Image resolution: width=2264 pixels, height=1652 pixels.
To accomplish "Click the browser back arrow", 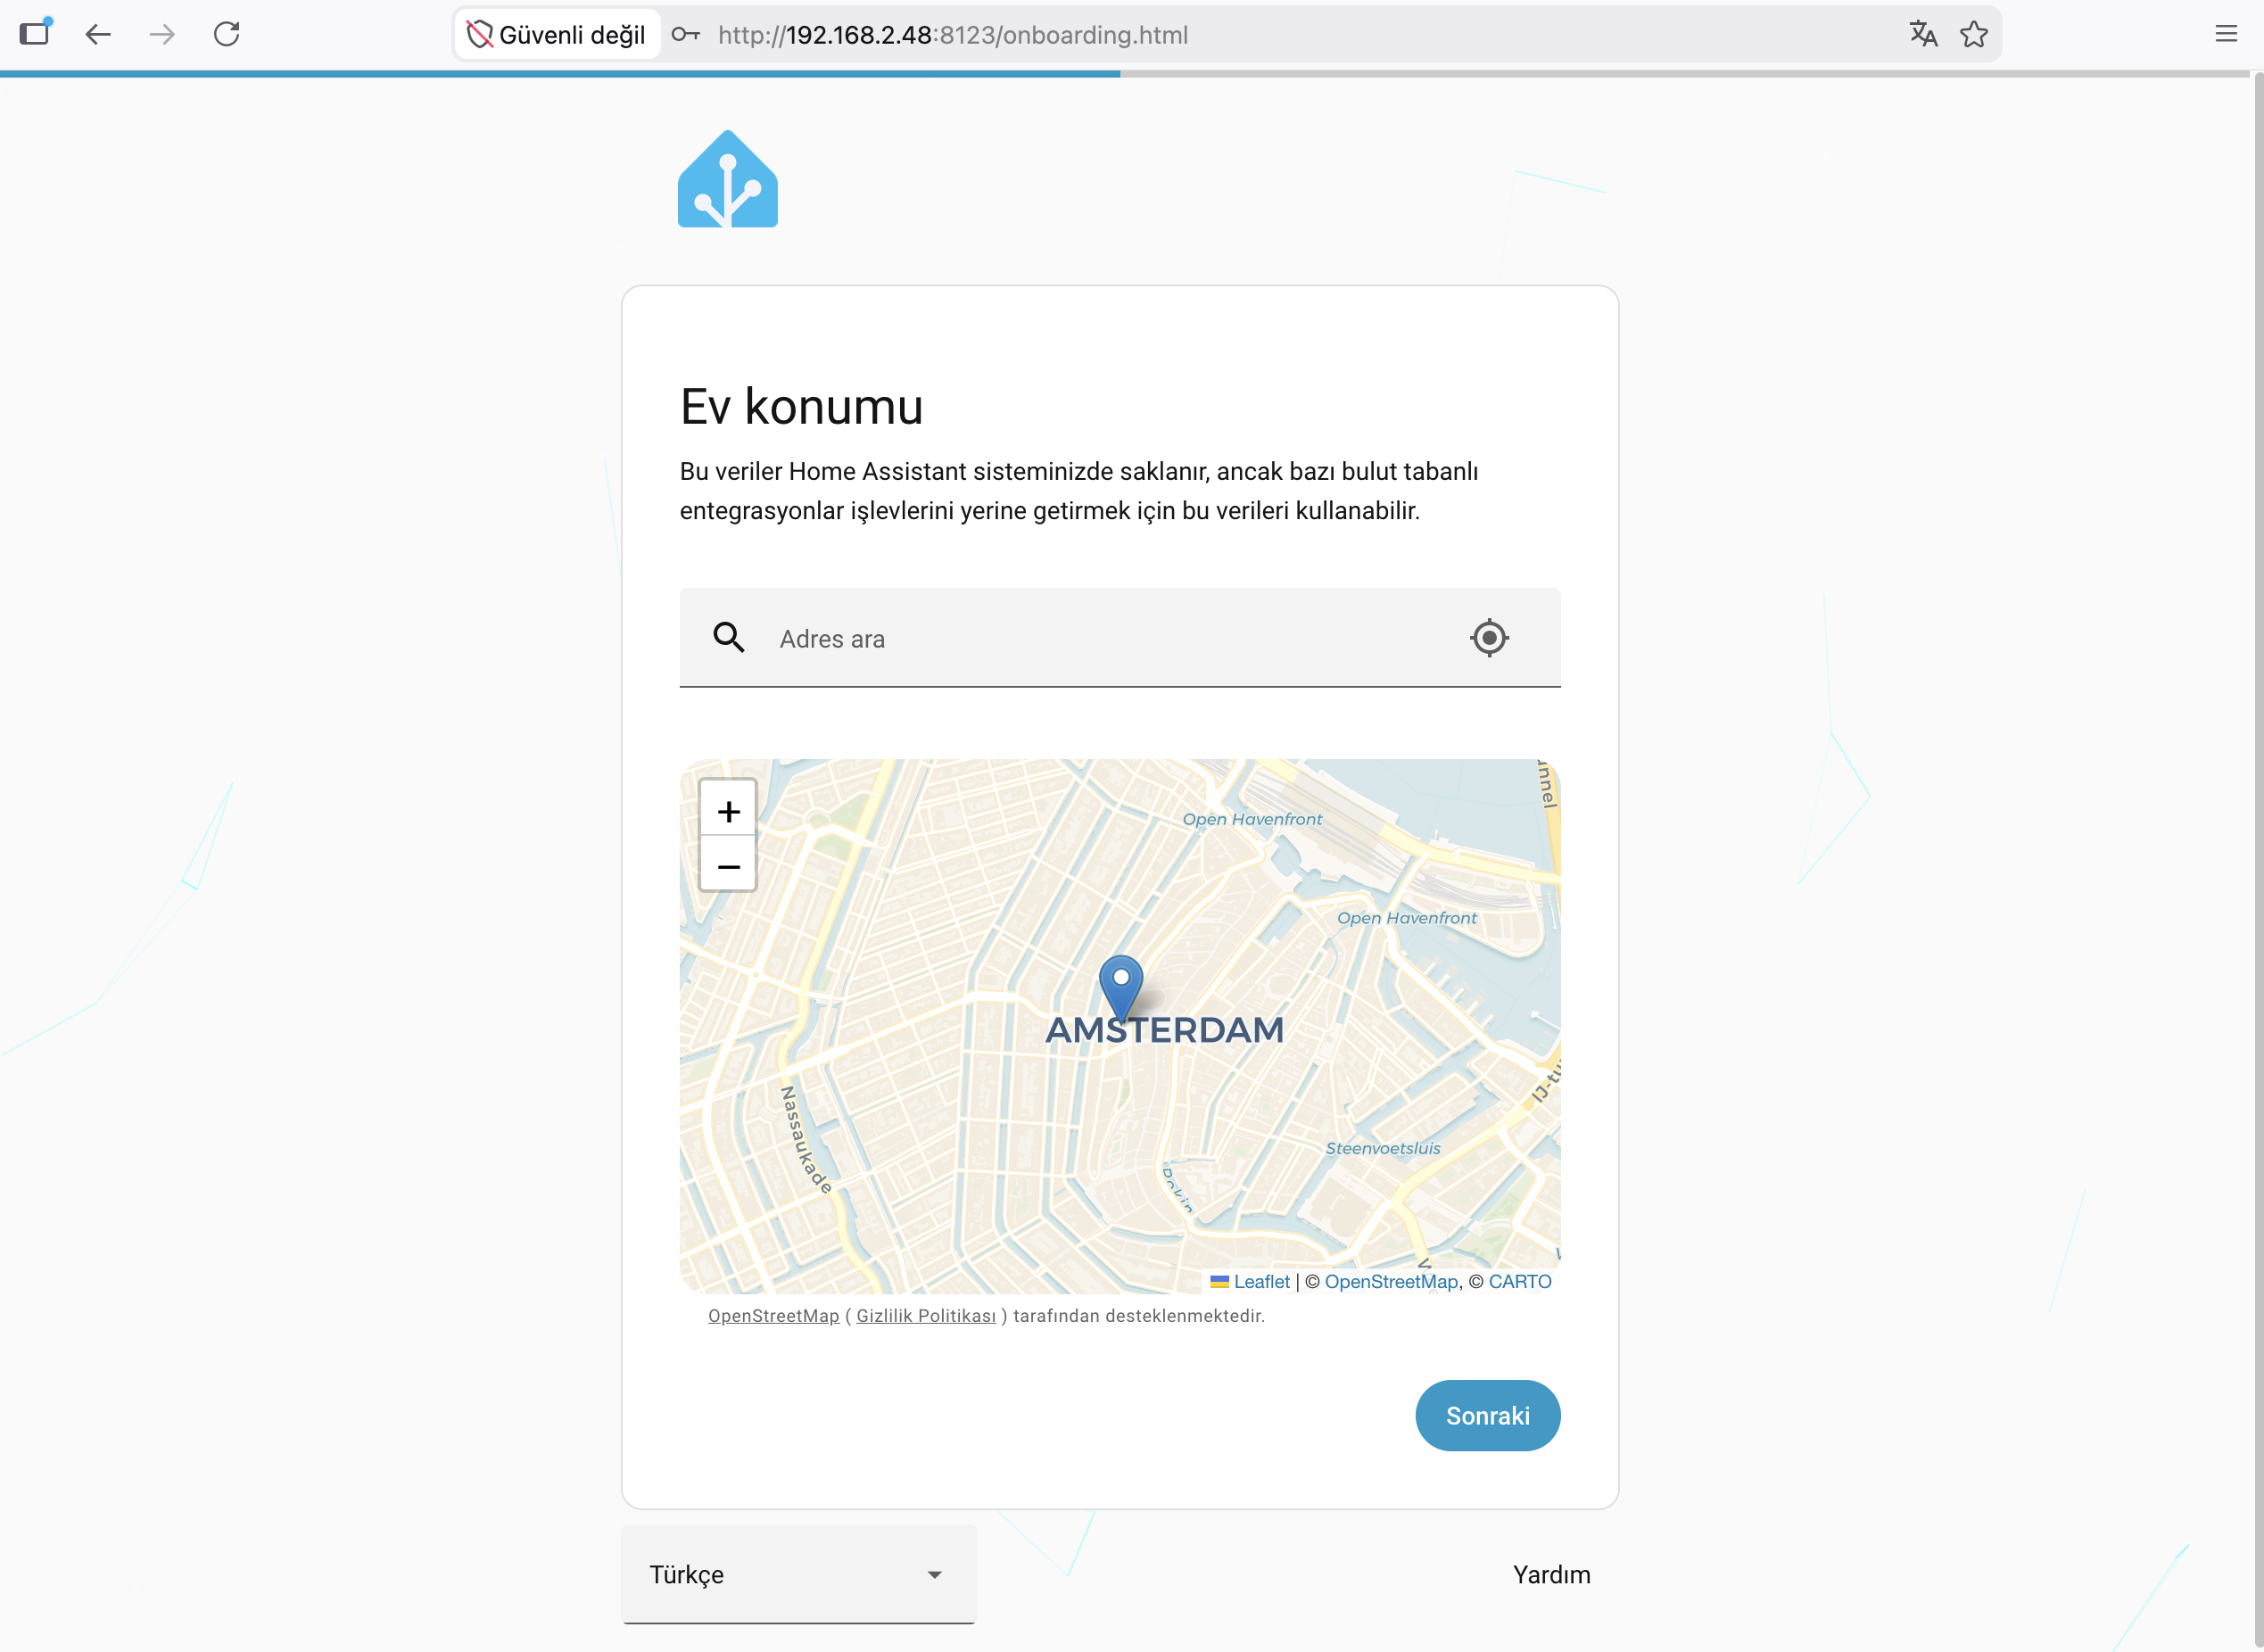I will pyautogui.click(x=98, y=35).
